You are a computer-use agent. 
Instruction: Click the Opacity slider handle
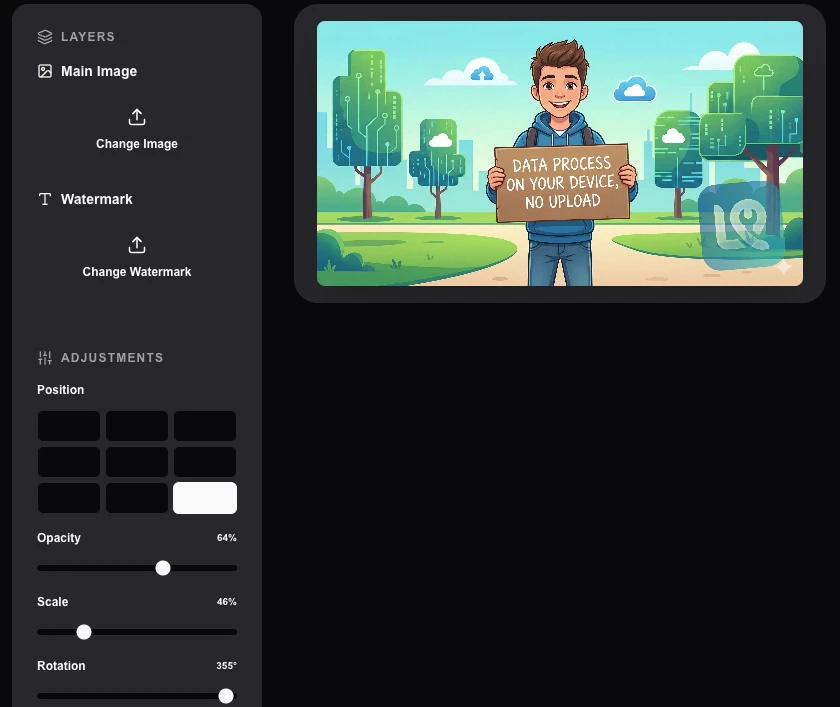pyautogui.click(x=163, y=568)
